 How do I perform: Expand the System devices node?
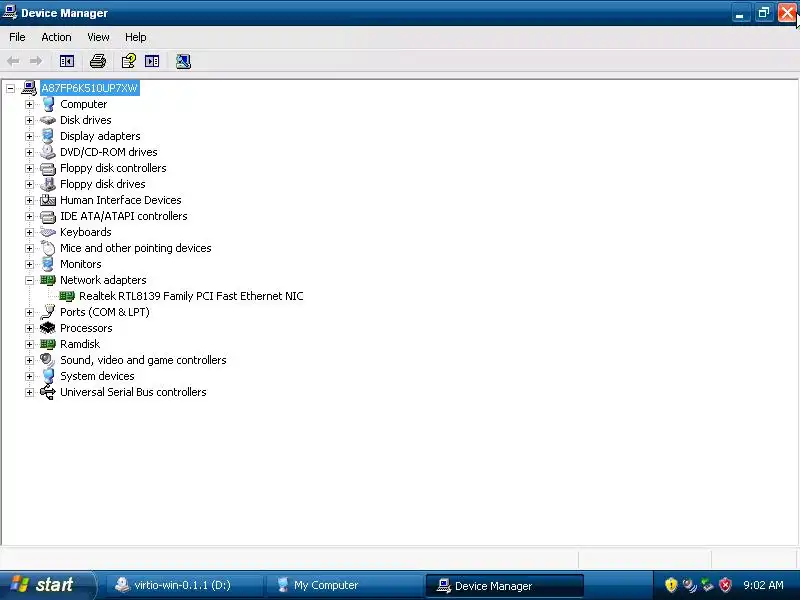[29, 377]
